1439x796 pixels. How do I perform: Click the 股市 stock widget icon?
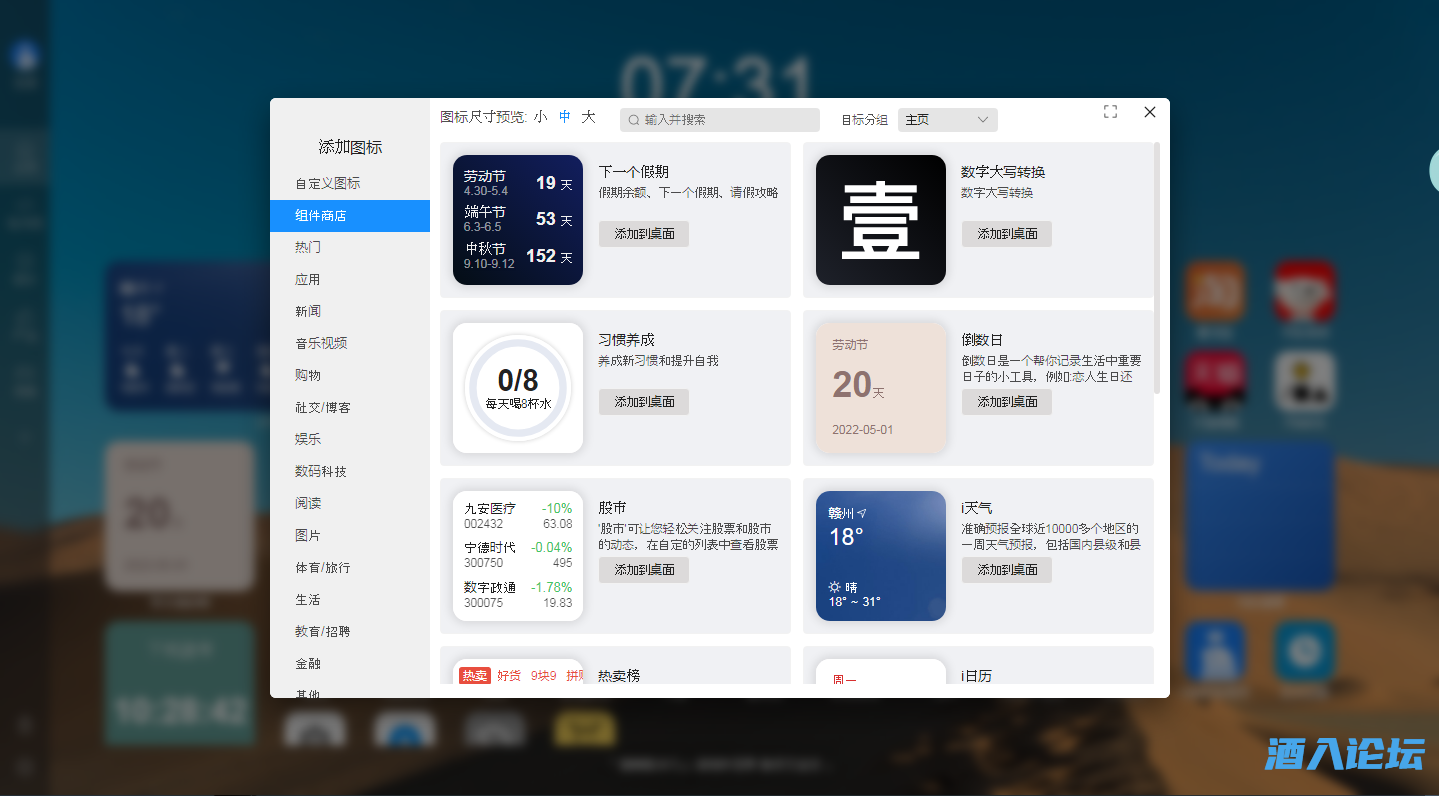pyautogui.click(x=518, y=556)
